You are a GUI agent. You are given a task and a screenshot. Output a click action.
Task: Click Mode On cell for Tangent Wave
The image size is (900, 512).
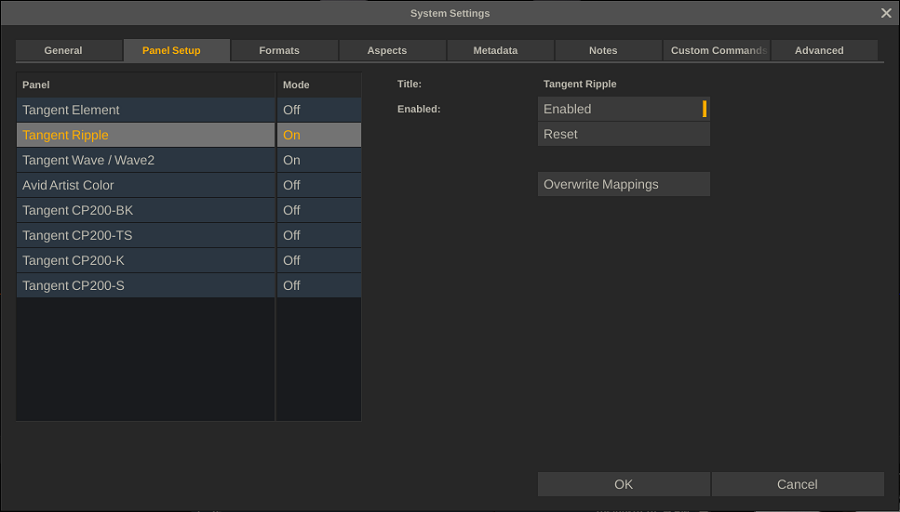point(319,160)
